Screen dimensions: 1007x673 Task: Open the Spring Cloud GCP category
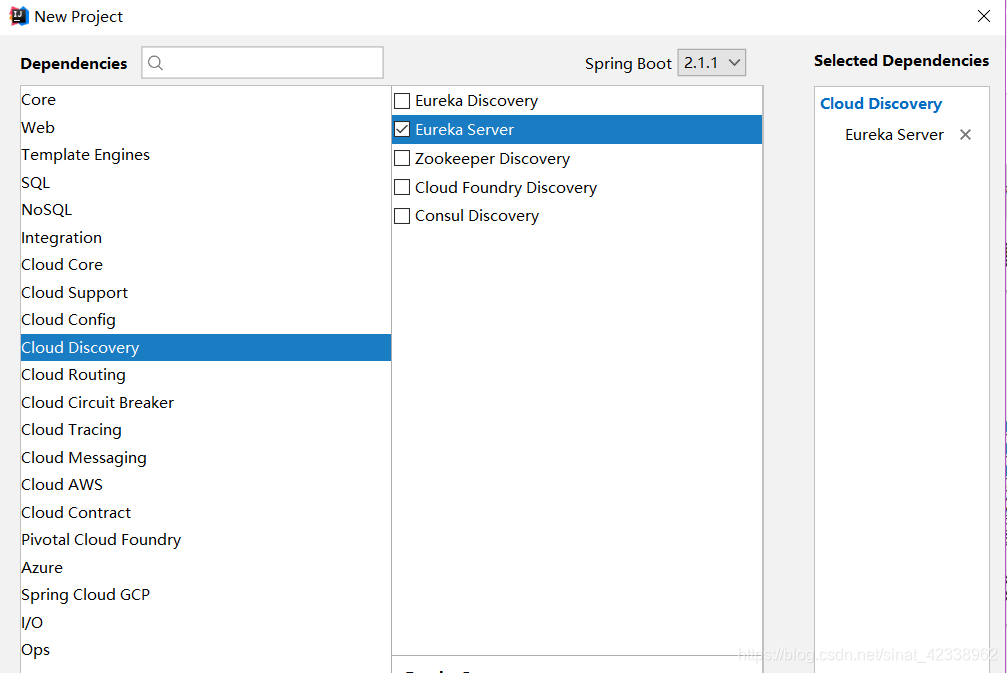point(206,595)
